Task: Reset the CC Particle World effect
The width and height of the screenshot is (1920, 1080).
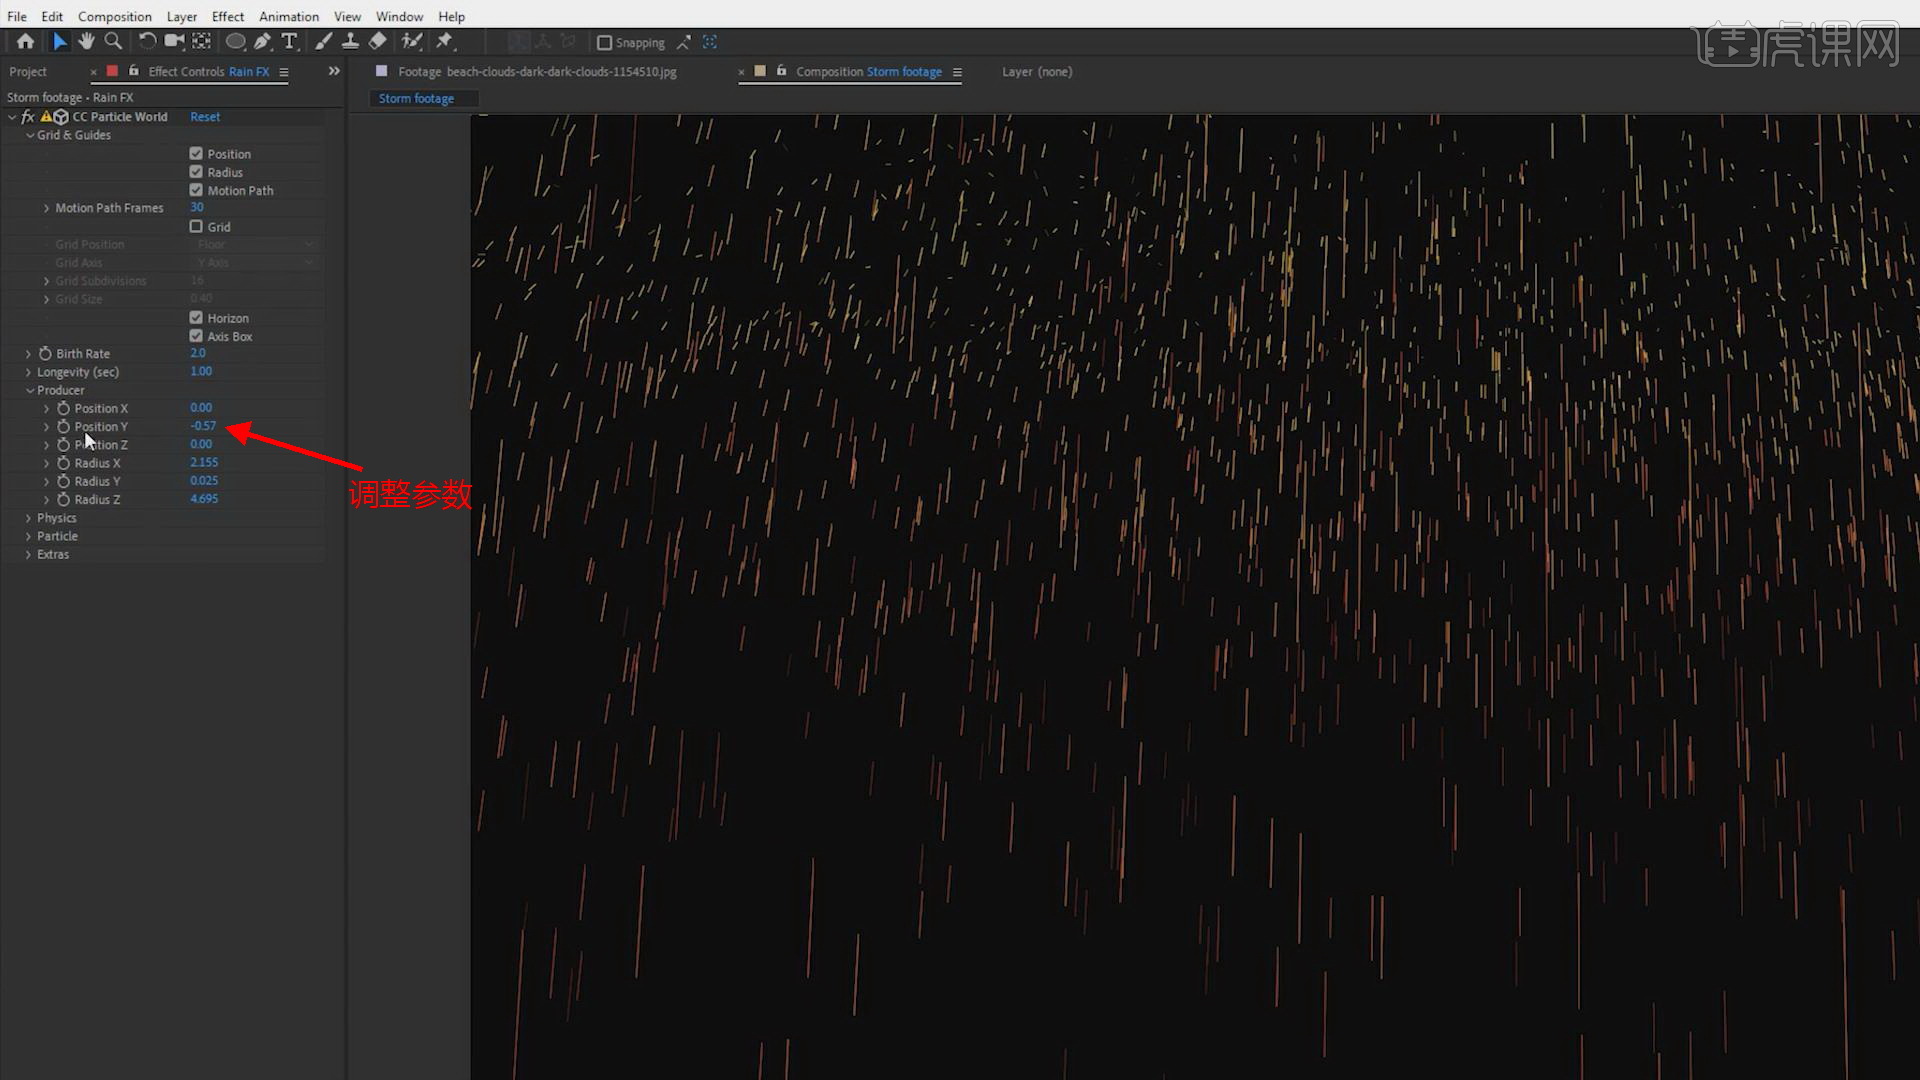Action: [205, 117]
